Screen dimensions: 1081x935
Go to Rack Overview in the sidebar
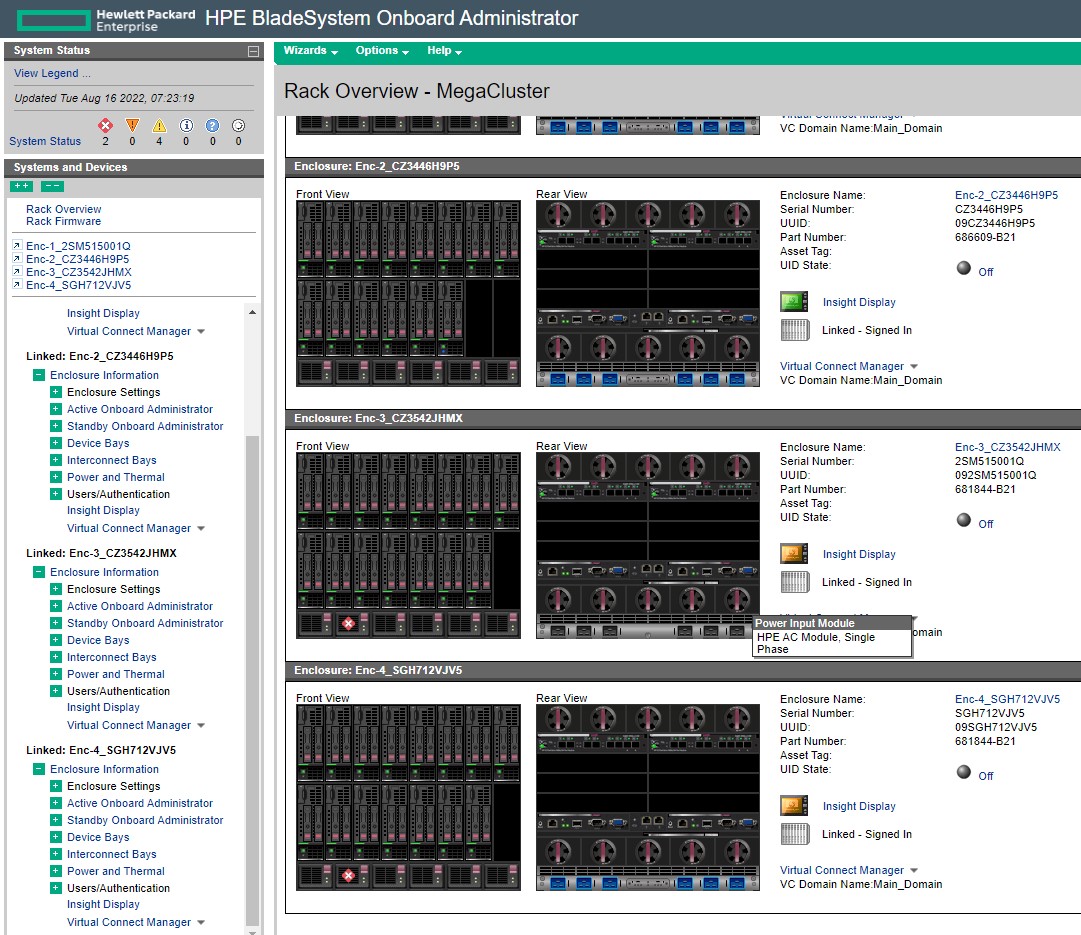(x=63, y=209)
